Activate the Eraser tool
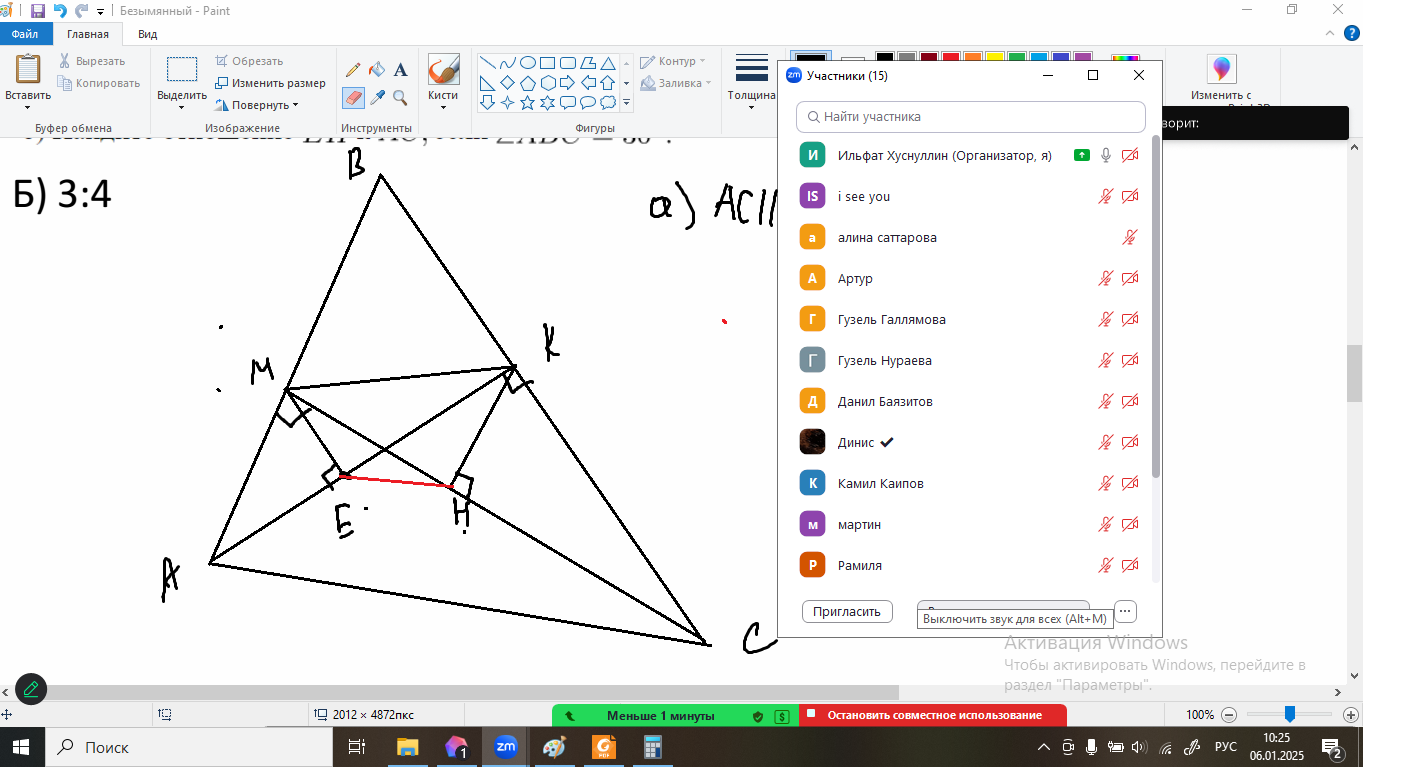Image resolution: width=1401 pixels, height=775 pixels. (x=353, y=97)
